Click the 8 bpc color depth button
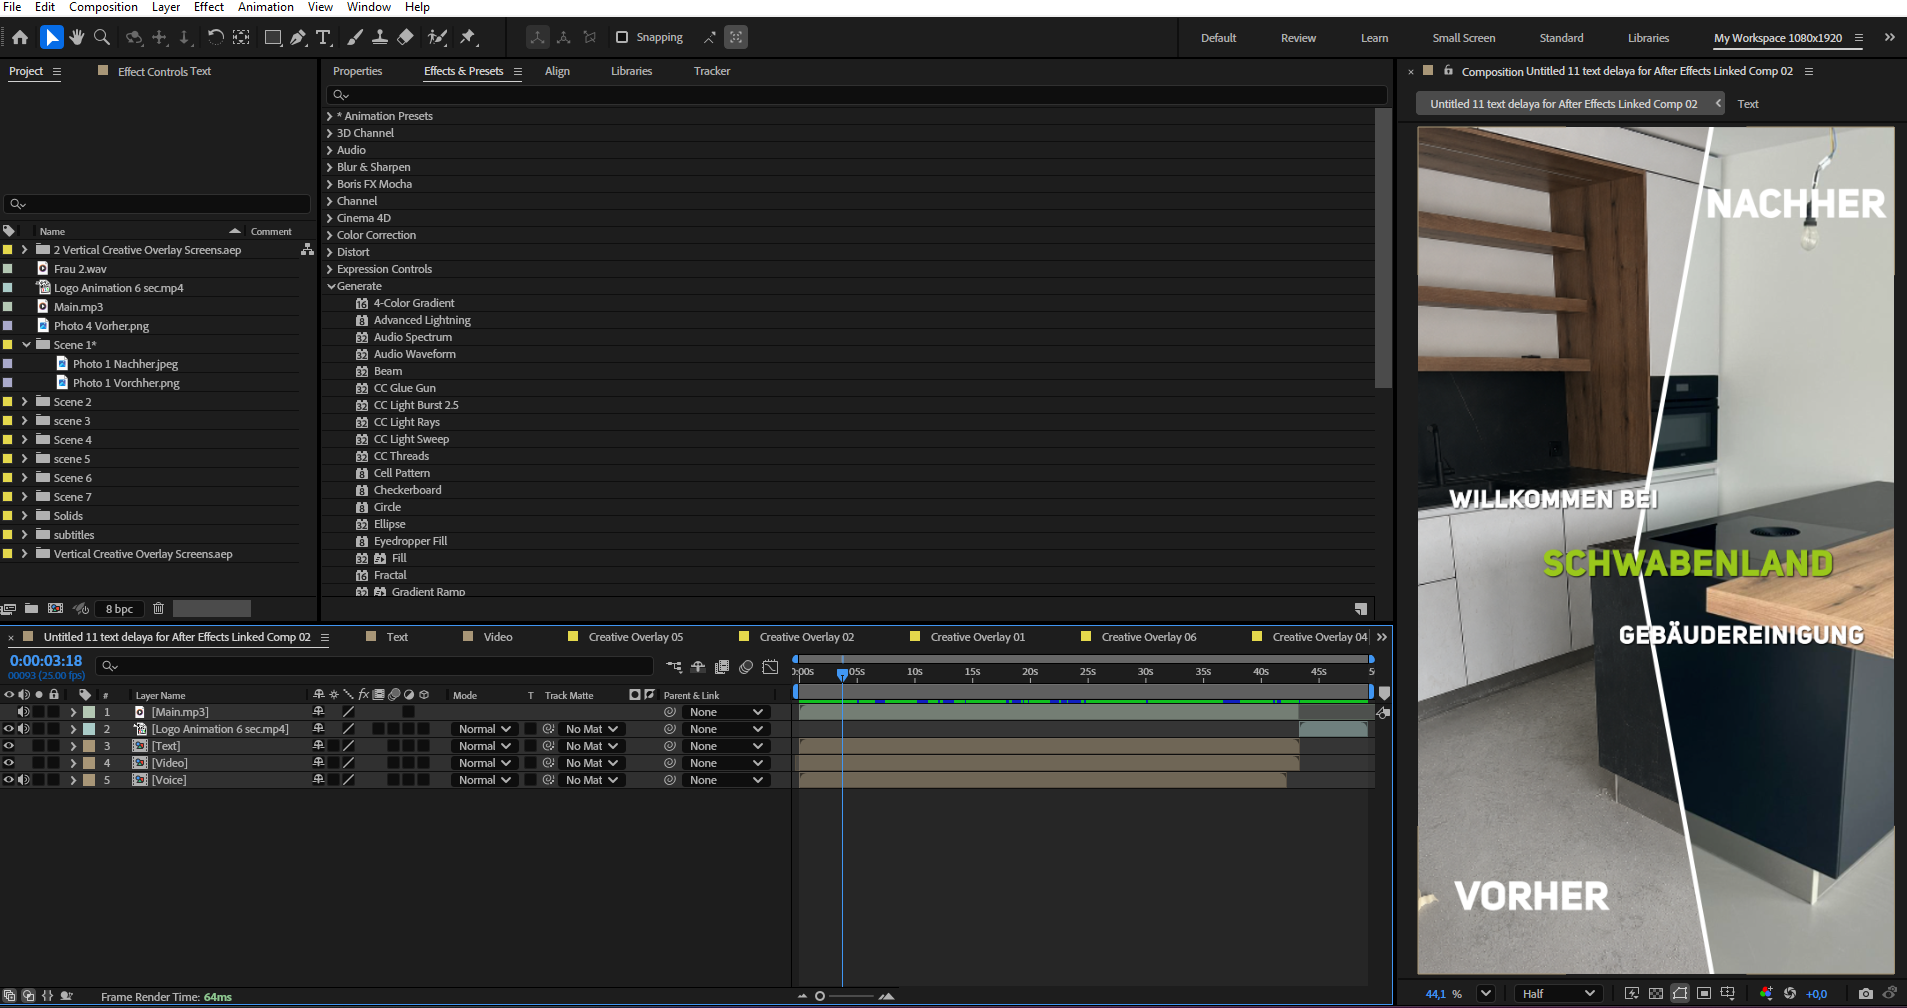 pyautogui.click(x=119, y=608)
